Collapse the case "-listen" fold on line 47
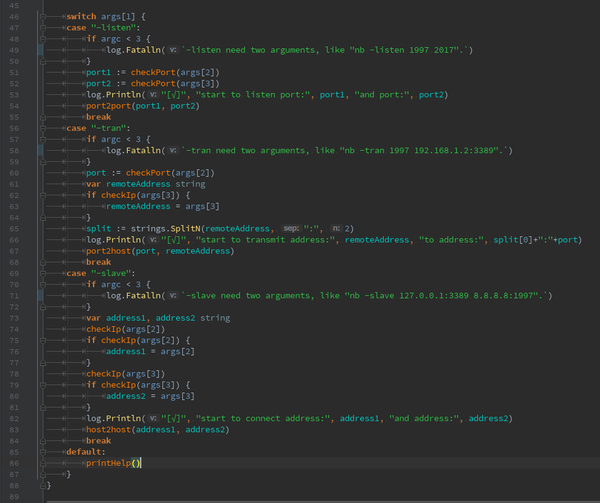Screen dimensions: 600x503 43,28
